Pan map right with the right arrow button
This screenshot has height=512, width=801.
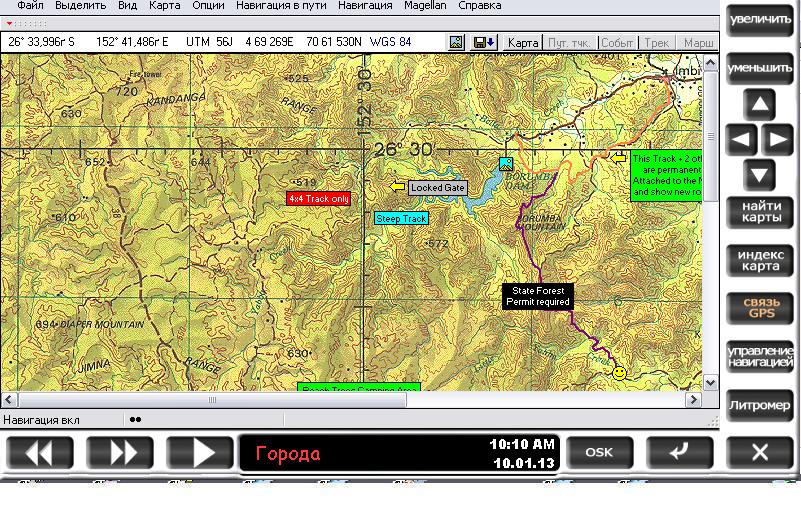point(778,139)
